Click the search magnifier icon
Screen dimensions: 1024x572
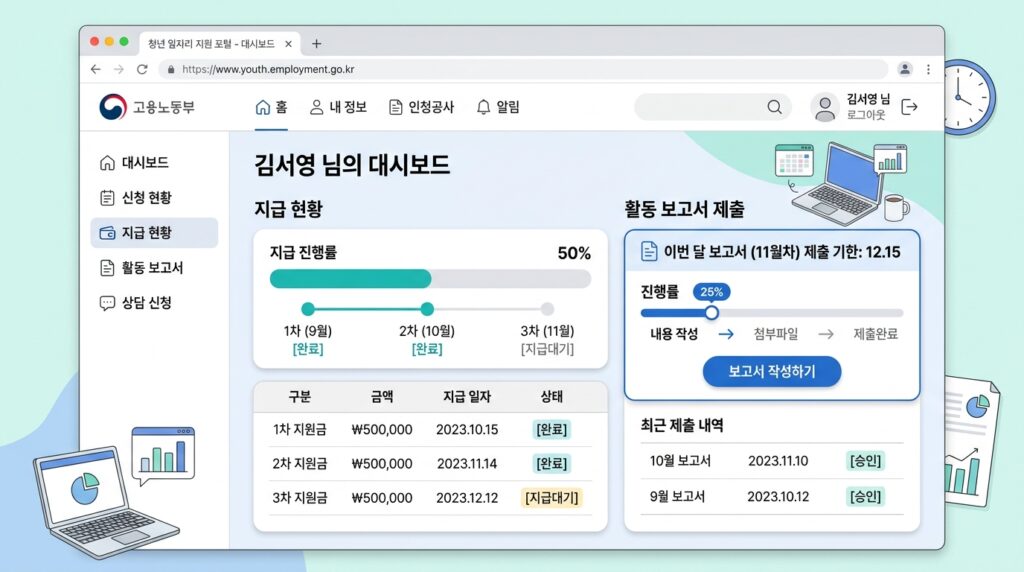[x=775, y=107]
